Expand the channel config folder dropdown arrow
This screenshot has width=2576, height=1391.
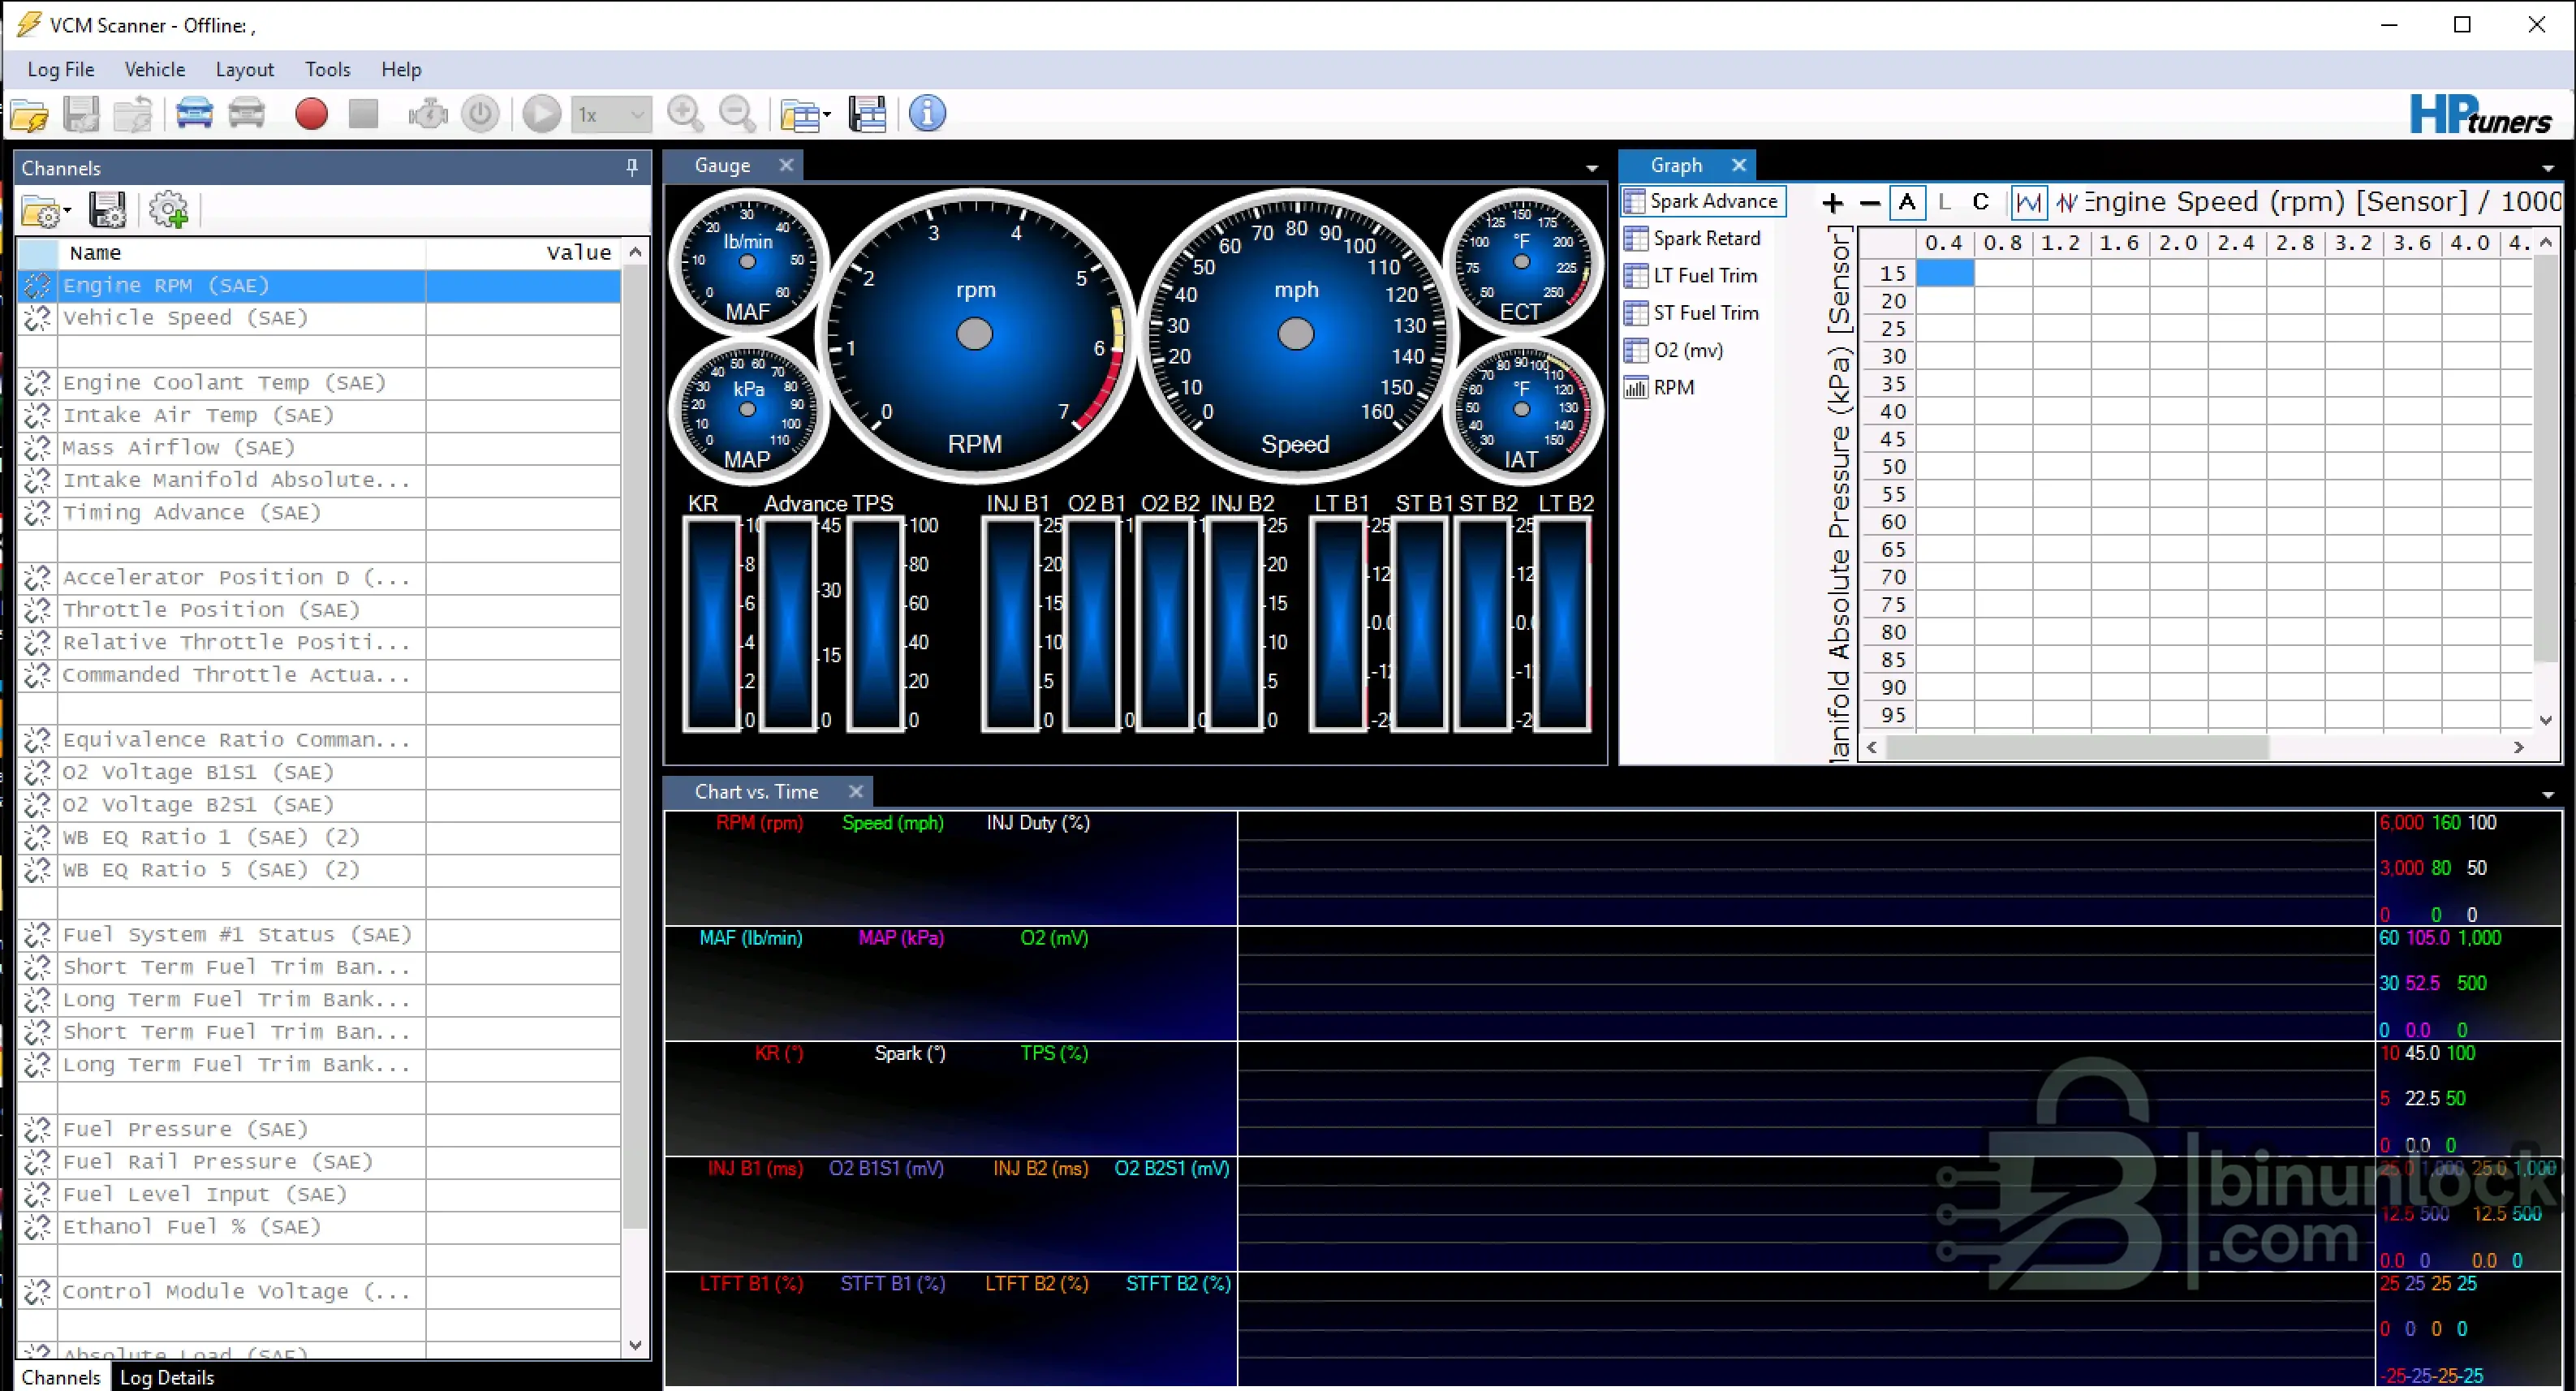(x=67, y=211)
